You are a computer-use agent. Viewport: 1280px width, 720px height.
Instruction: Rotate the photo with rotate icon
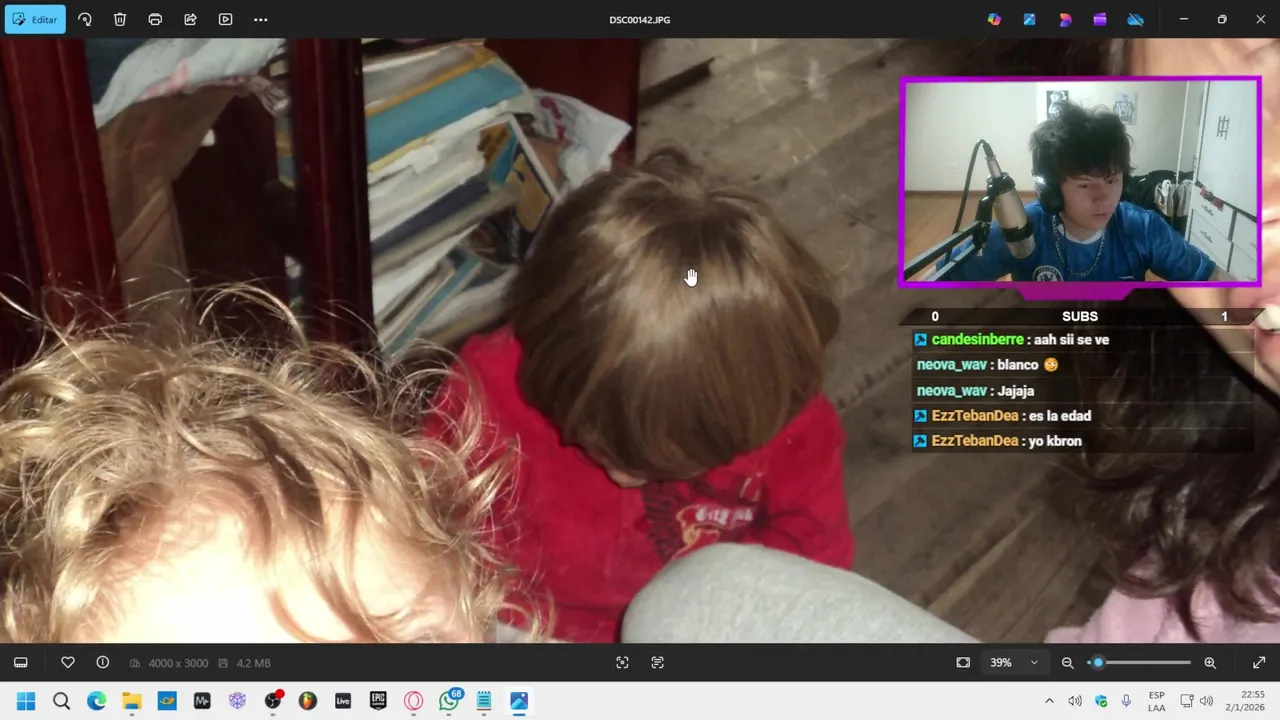(x=85, y=19)
